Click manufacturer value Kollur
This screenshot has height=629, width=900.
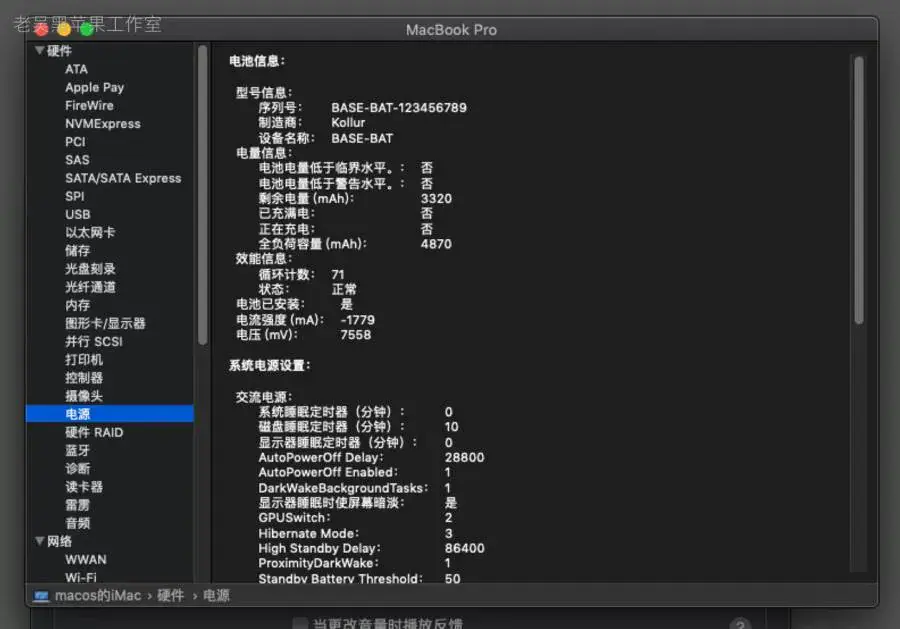click(348, 122)
